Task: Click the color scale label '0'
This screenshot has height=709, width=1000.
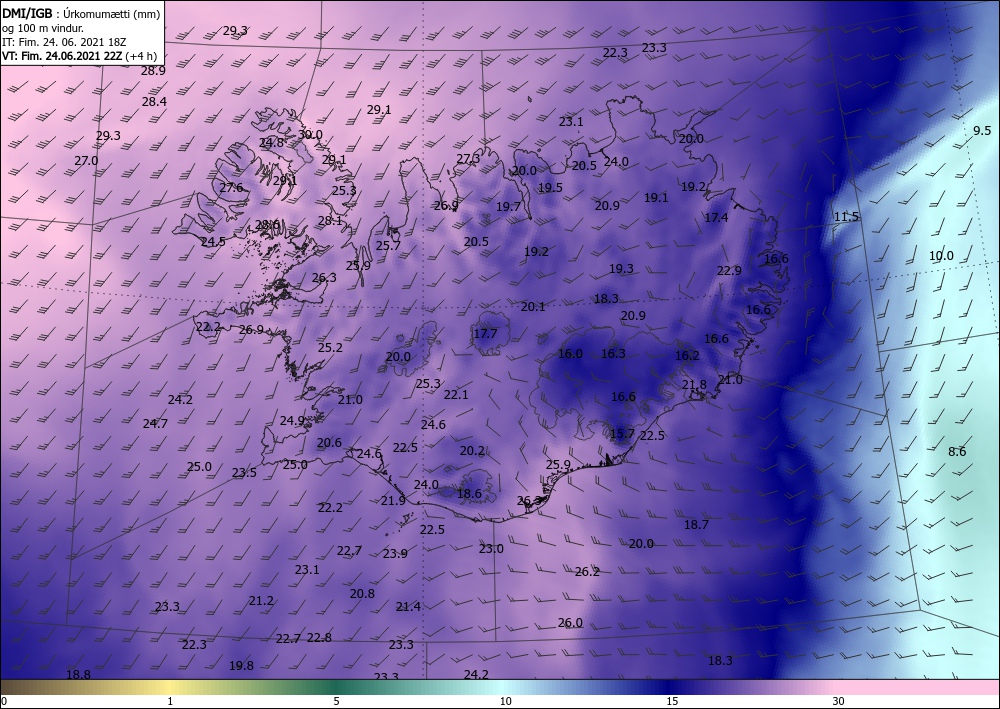Action: pyautogui.click(x=4, y=701)
